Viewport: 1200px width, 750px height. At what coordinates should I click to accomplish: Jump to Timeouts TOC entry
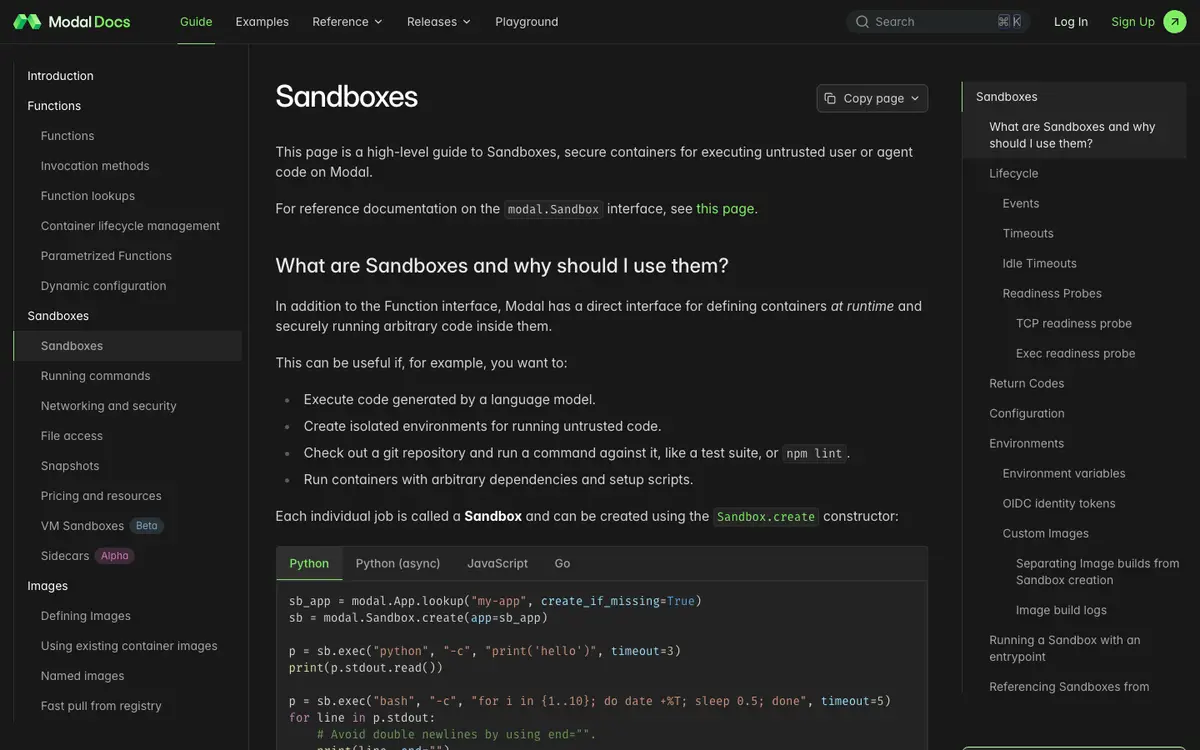1028,233
